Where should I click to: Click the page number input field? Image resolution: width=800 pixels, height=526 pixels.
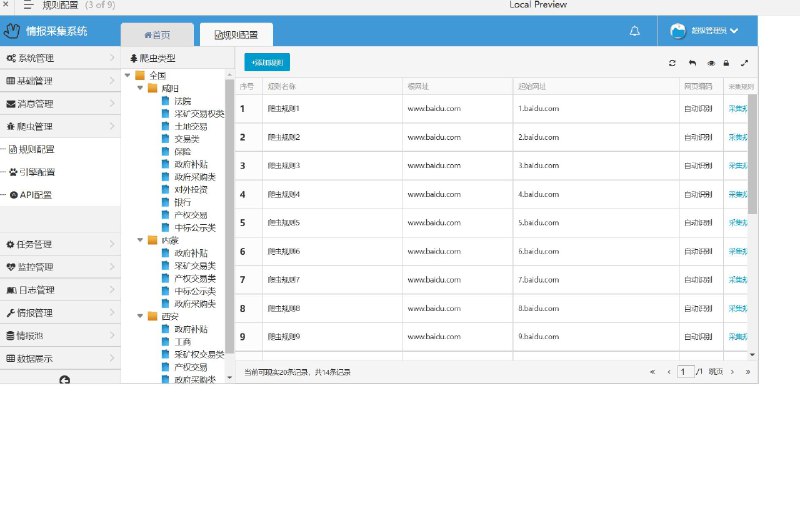coord(685,372)
